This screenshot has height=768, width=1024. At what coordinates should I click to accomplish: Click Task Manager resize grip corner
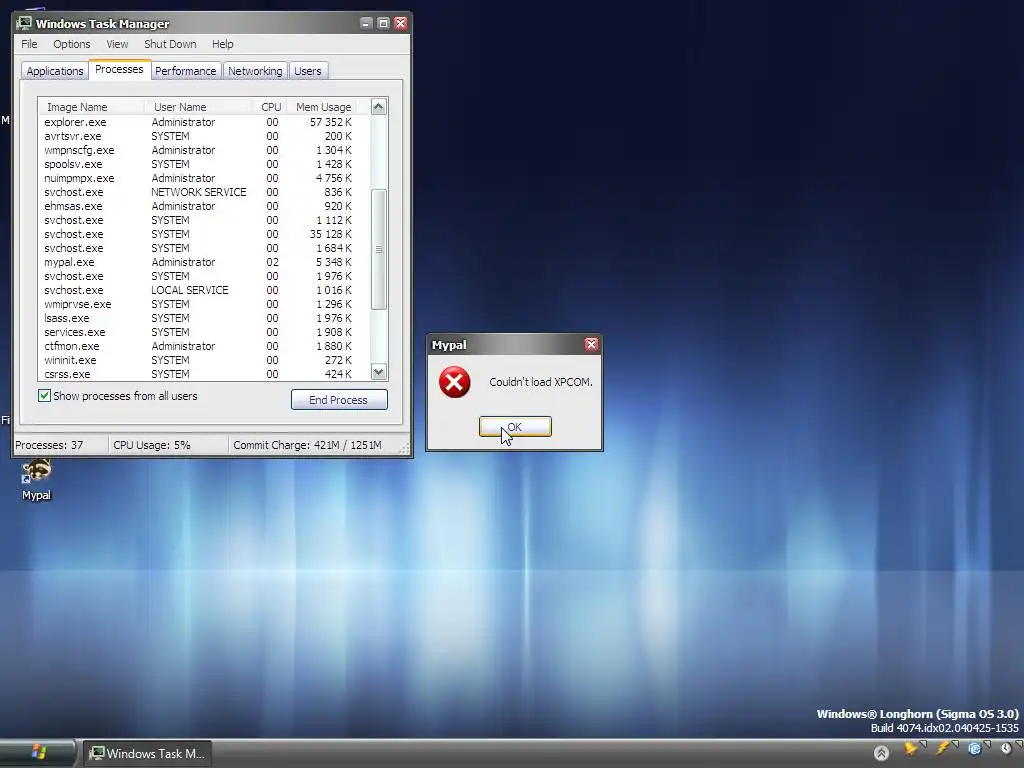[x=404, y=449]
